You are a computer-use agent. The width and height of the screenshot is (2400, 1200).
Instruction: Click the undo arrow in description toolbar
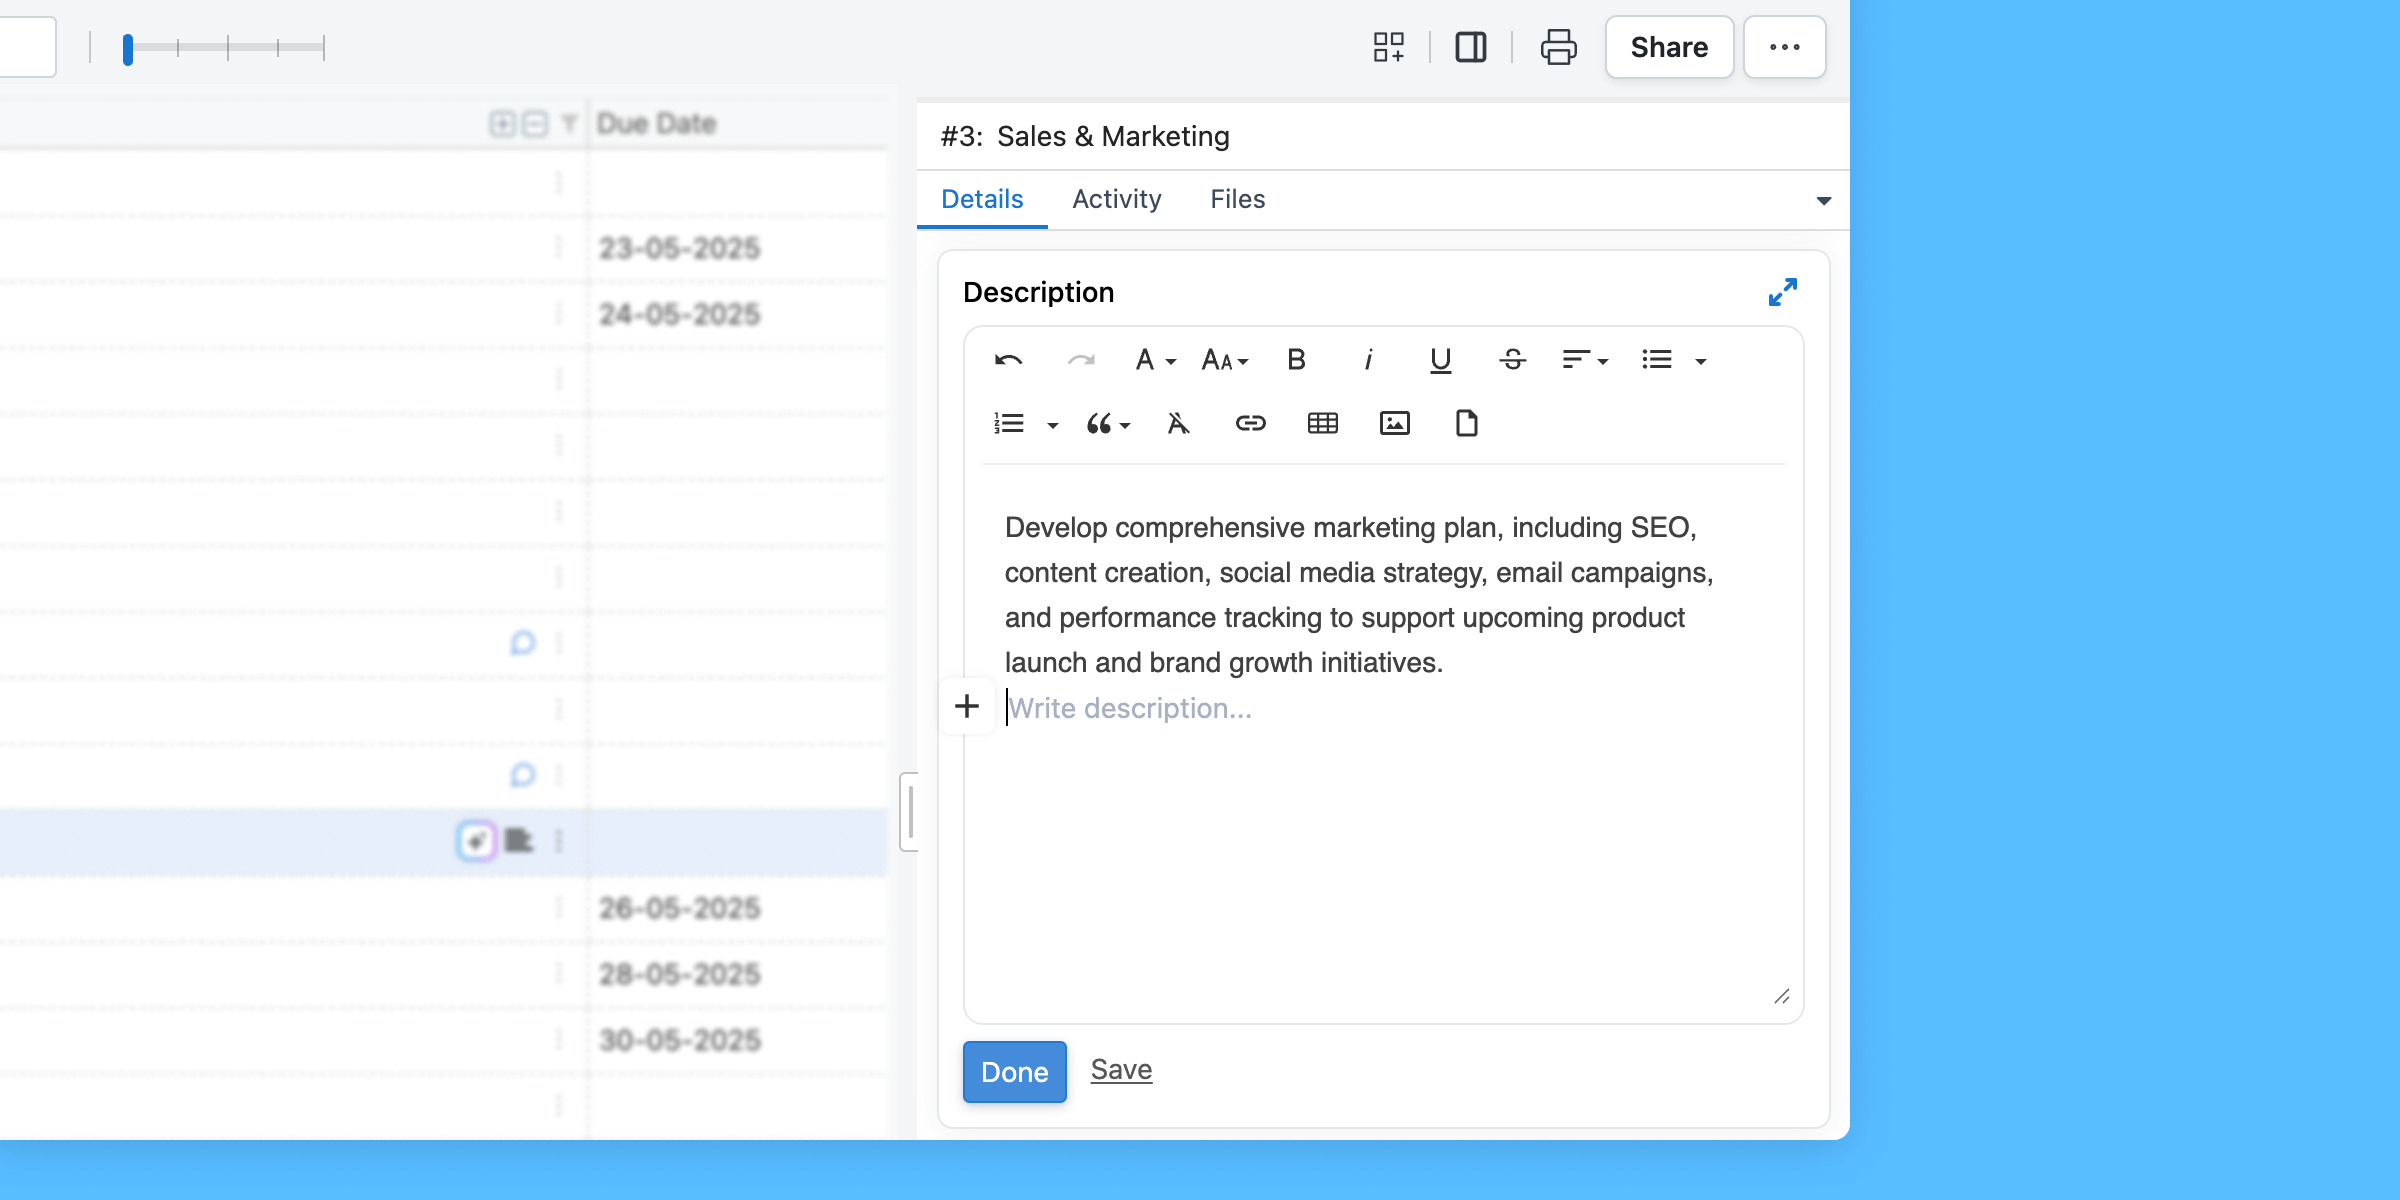pos(1008,360)
